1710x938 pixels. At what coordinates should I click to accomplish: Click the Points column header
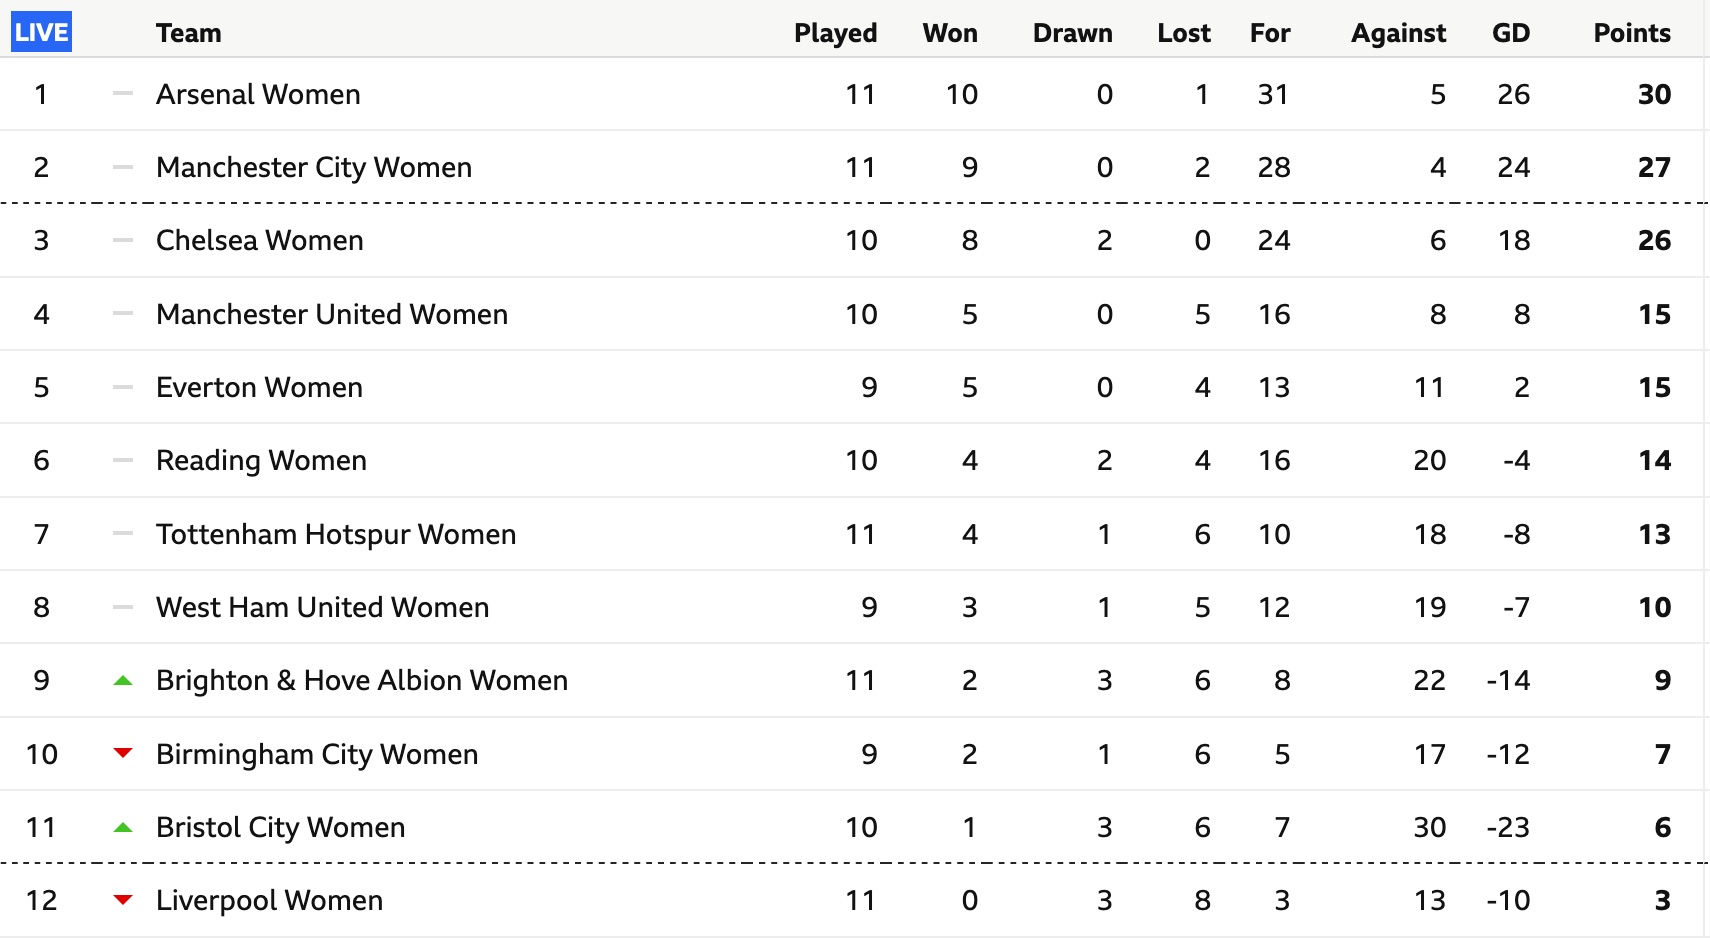(1632, 33)
